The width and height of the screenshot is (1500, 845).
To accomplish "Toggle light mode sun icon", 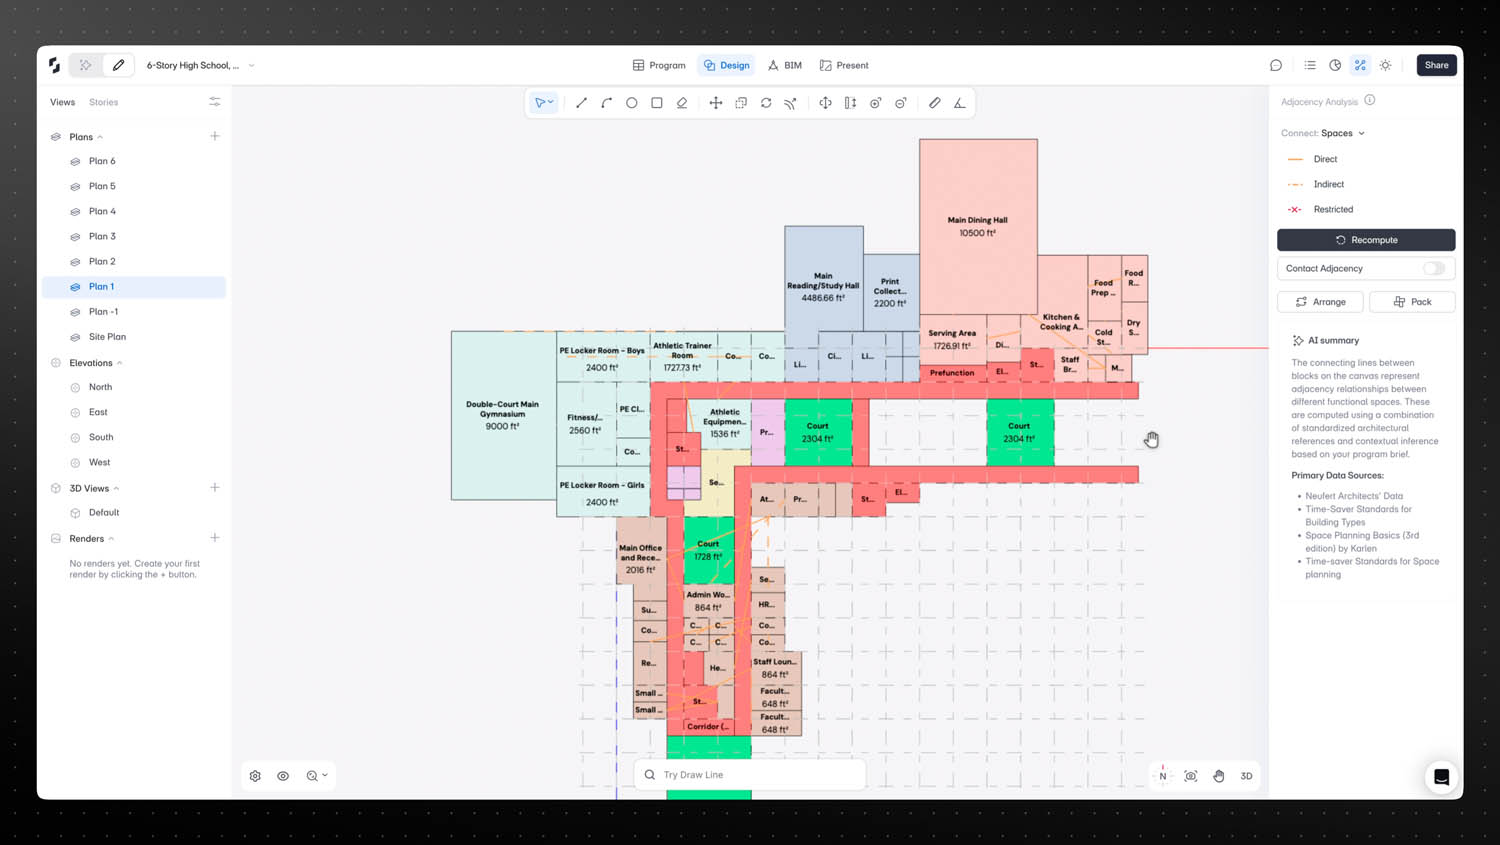I will [x=1385, y=65].
